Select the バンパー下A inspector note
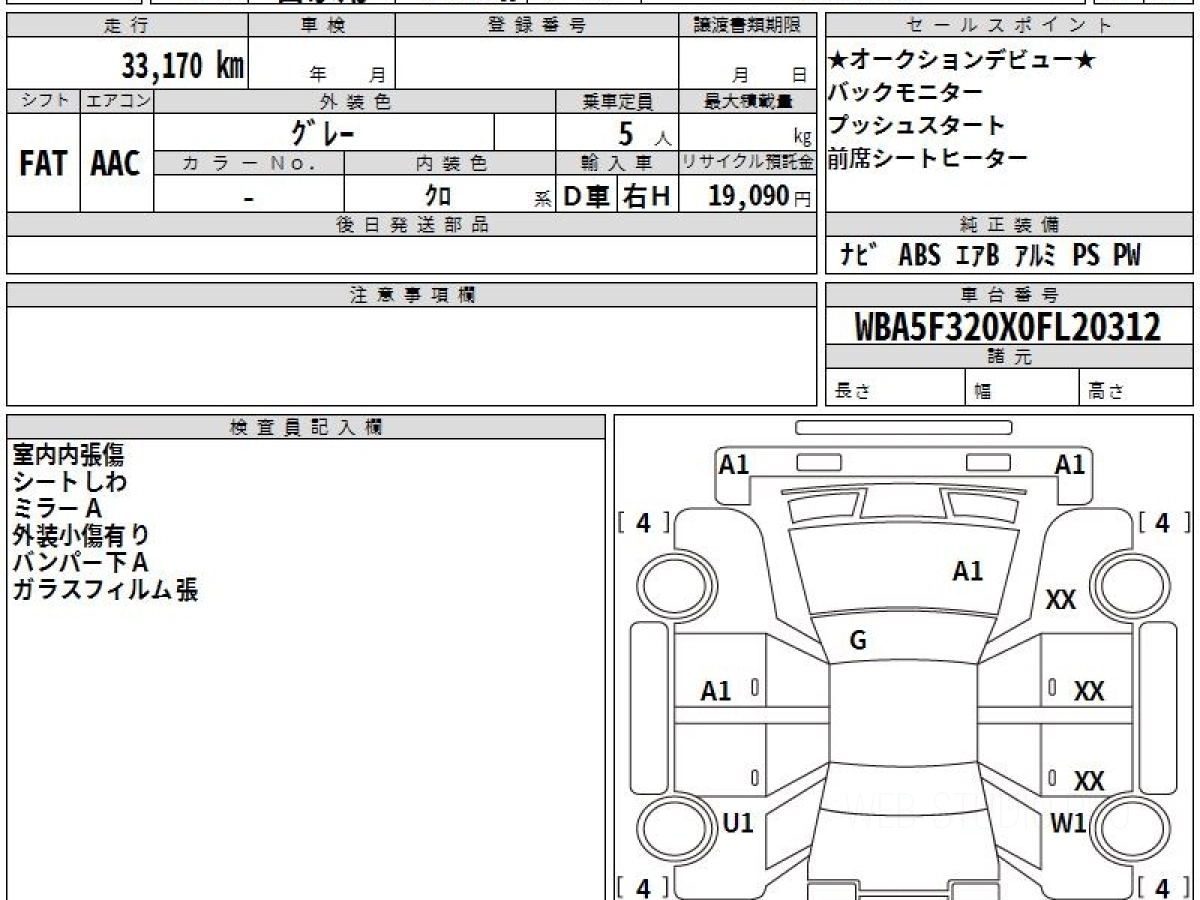 (x=80, y=563)
